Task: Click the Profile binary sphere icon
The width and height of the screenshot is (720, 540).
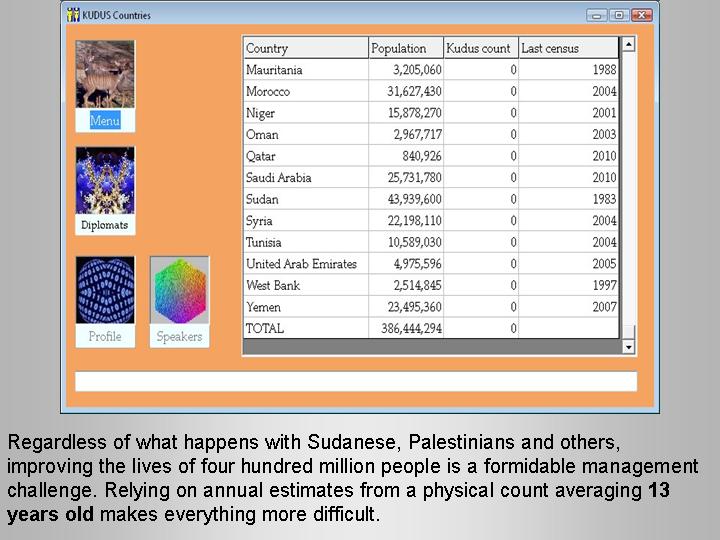Action: tap(105, 290)
